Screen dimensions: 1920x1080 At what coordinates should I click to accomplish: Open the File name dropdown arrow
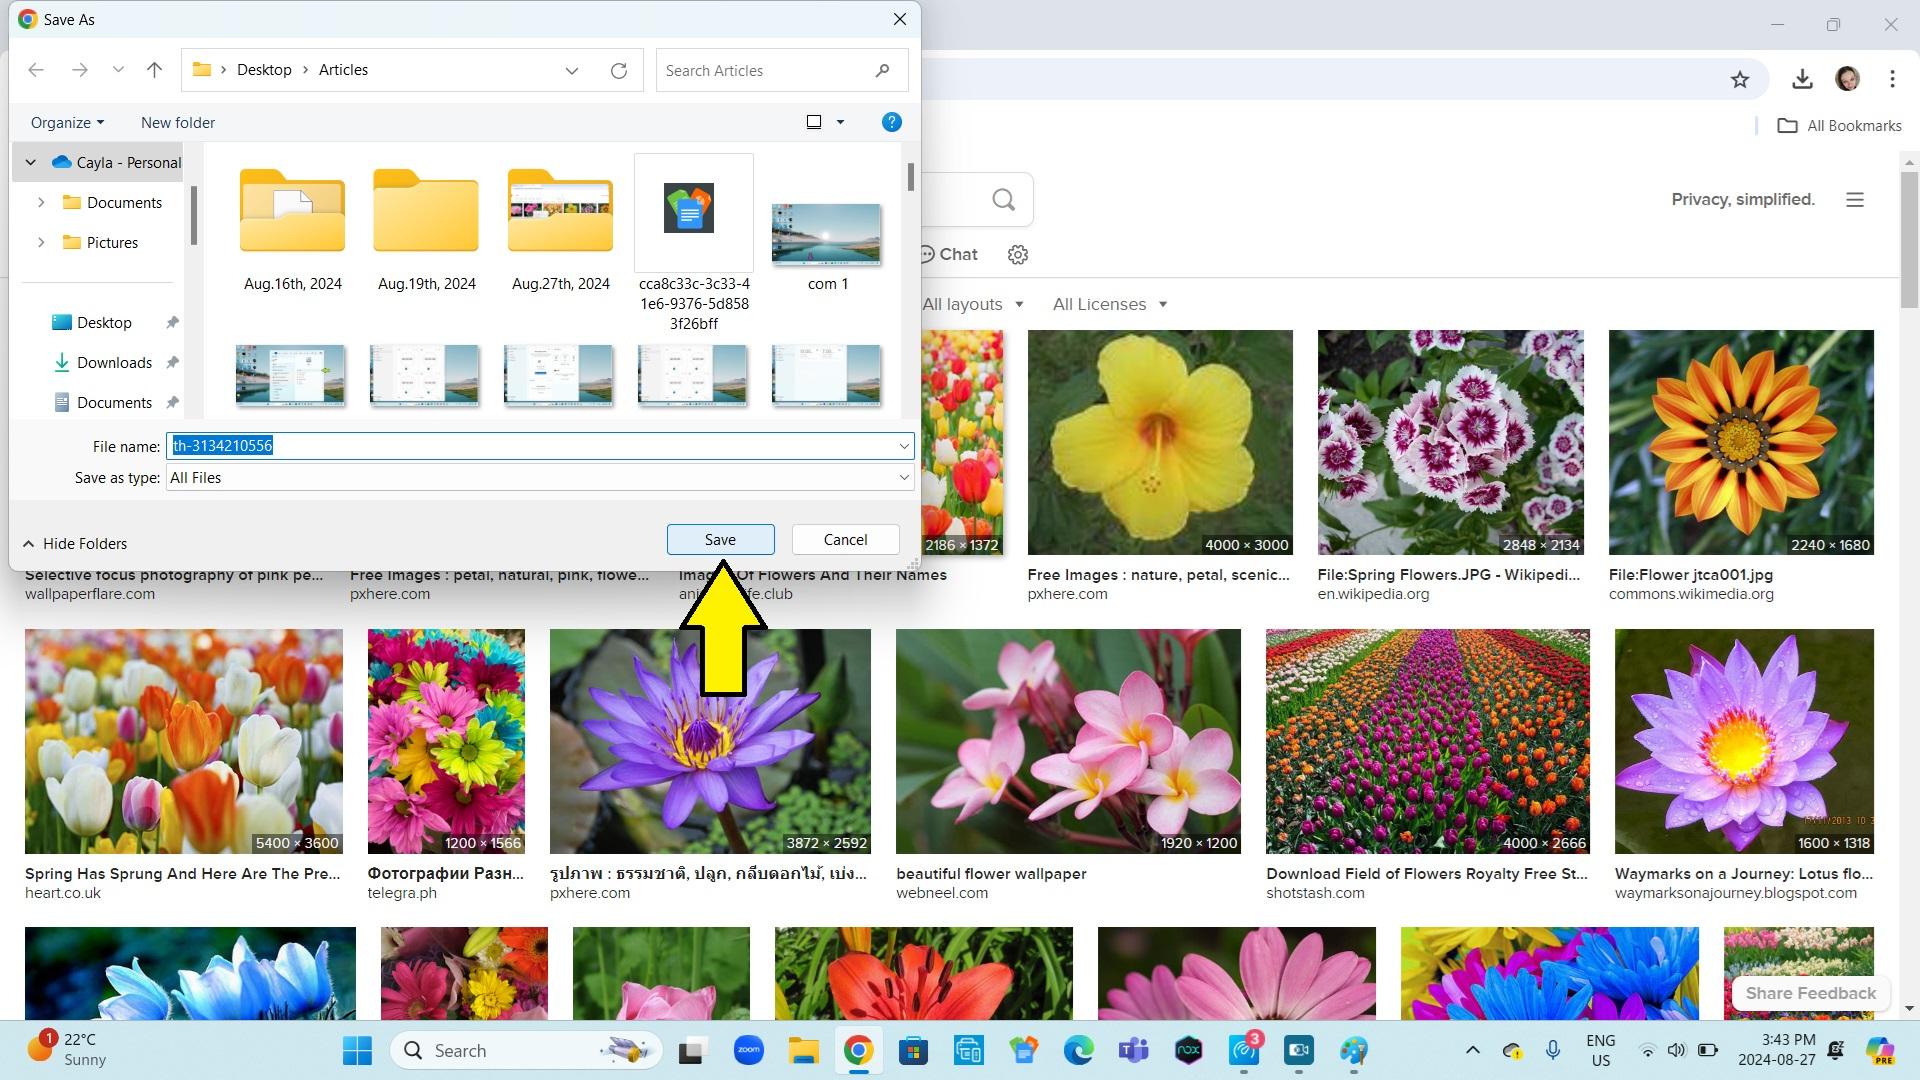[904, 446]
